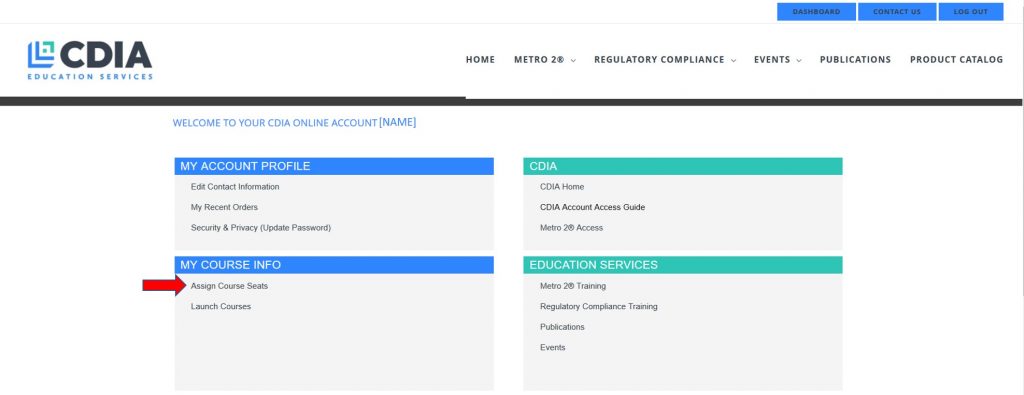Click the My Account Profile header
Viewport: 1024px width, 395px height.
pos(334,166)
